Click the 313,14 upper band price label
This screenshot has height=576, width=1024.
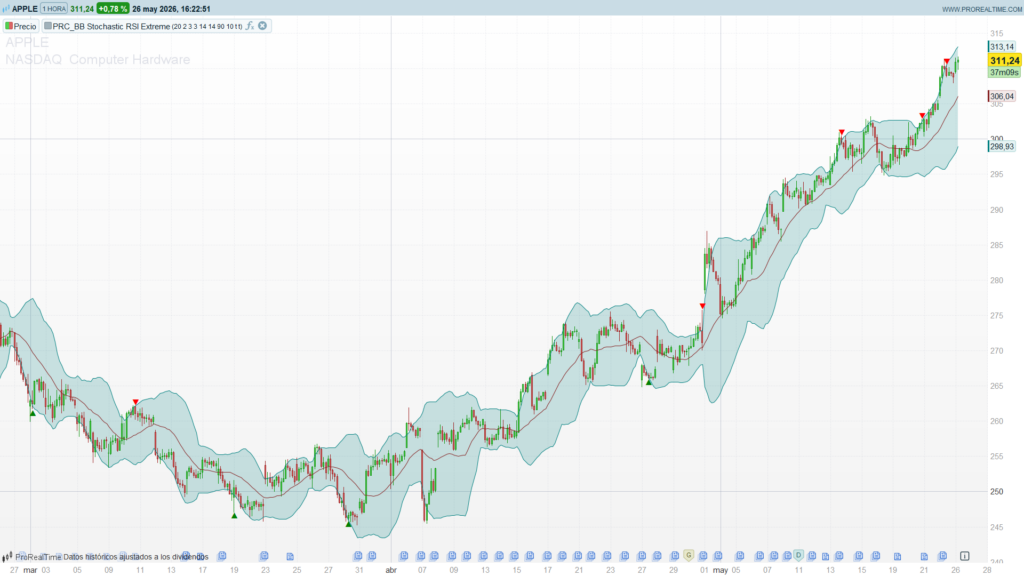(1001, 47)
